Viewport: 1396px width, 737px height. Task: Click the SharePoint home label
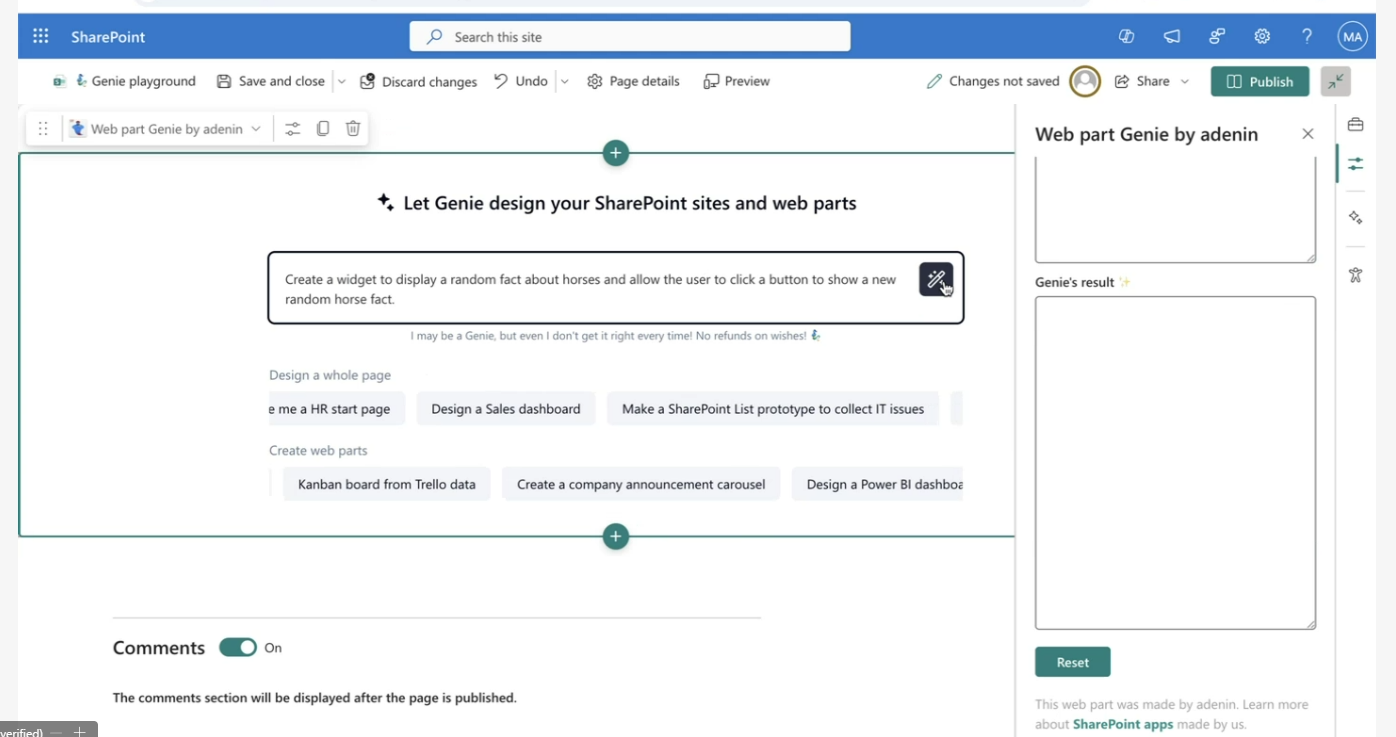point(108,37)
